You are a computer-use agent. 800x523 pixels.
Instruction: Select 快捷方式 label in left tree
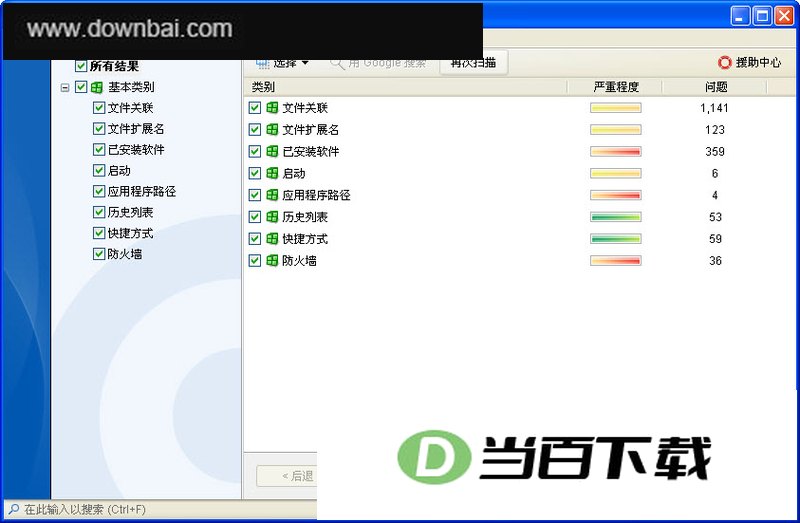(130, 233)
